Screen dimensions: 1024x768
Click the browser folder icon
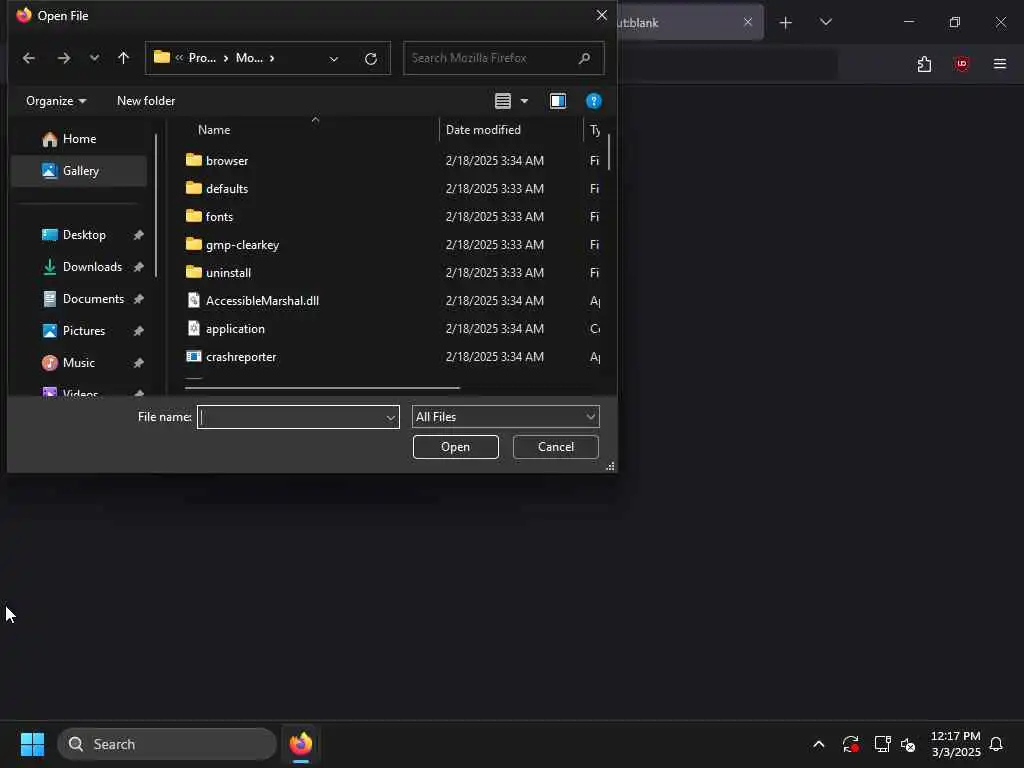(x=193, y=160)
